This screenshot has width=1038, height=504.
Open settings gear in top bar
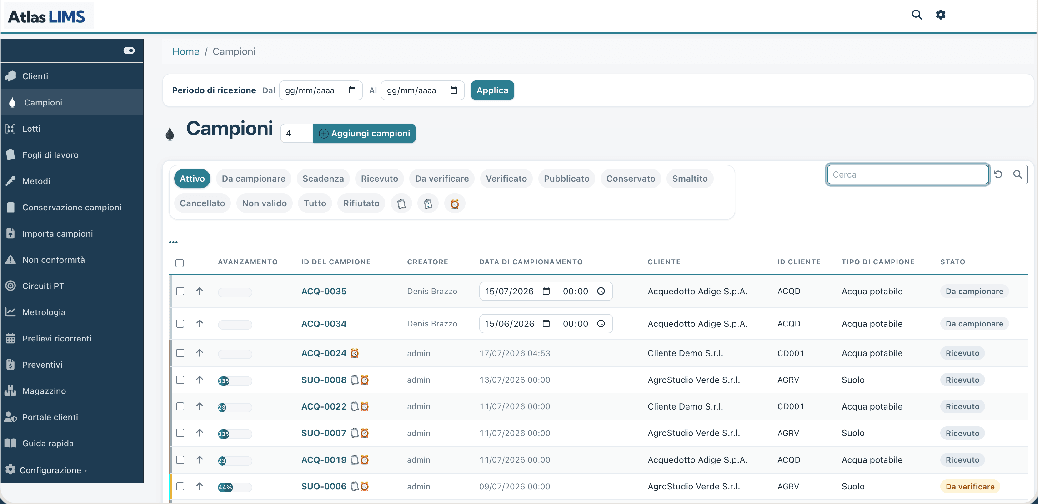tap(940, 15)
